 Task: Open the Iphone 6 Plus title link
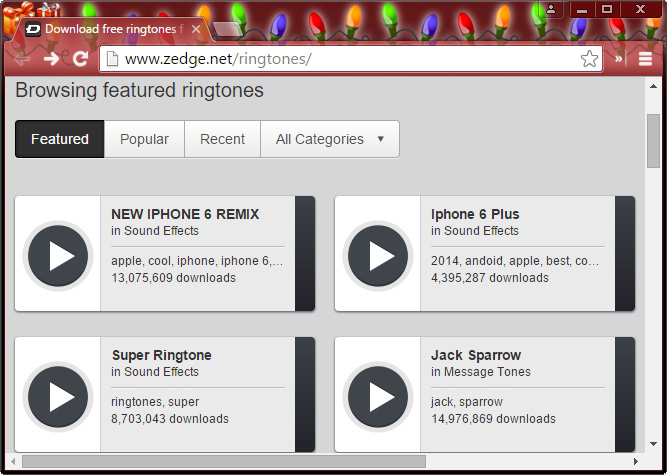[475, 214]
